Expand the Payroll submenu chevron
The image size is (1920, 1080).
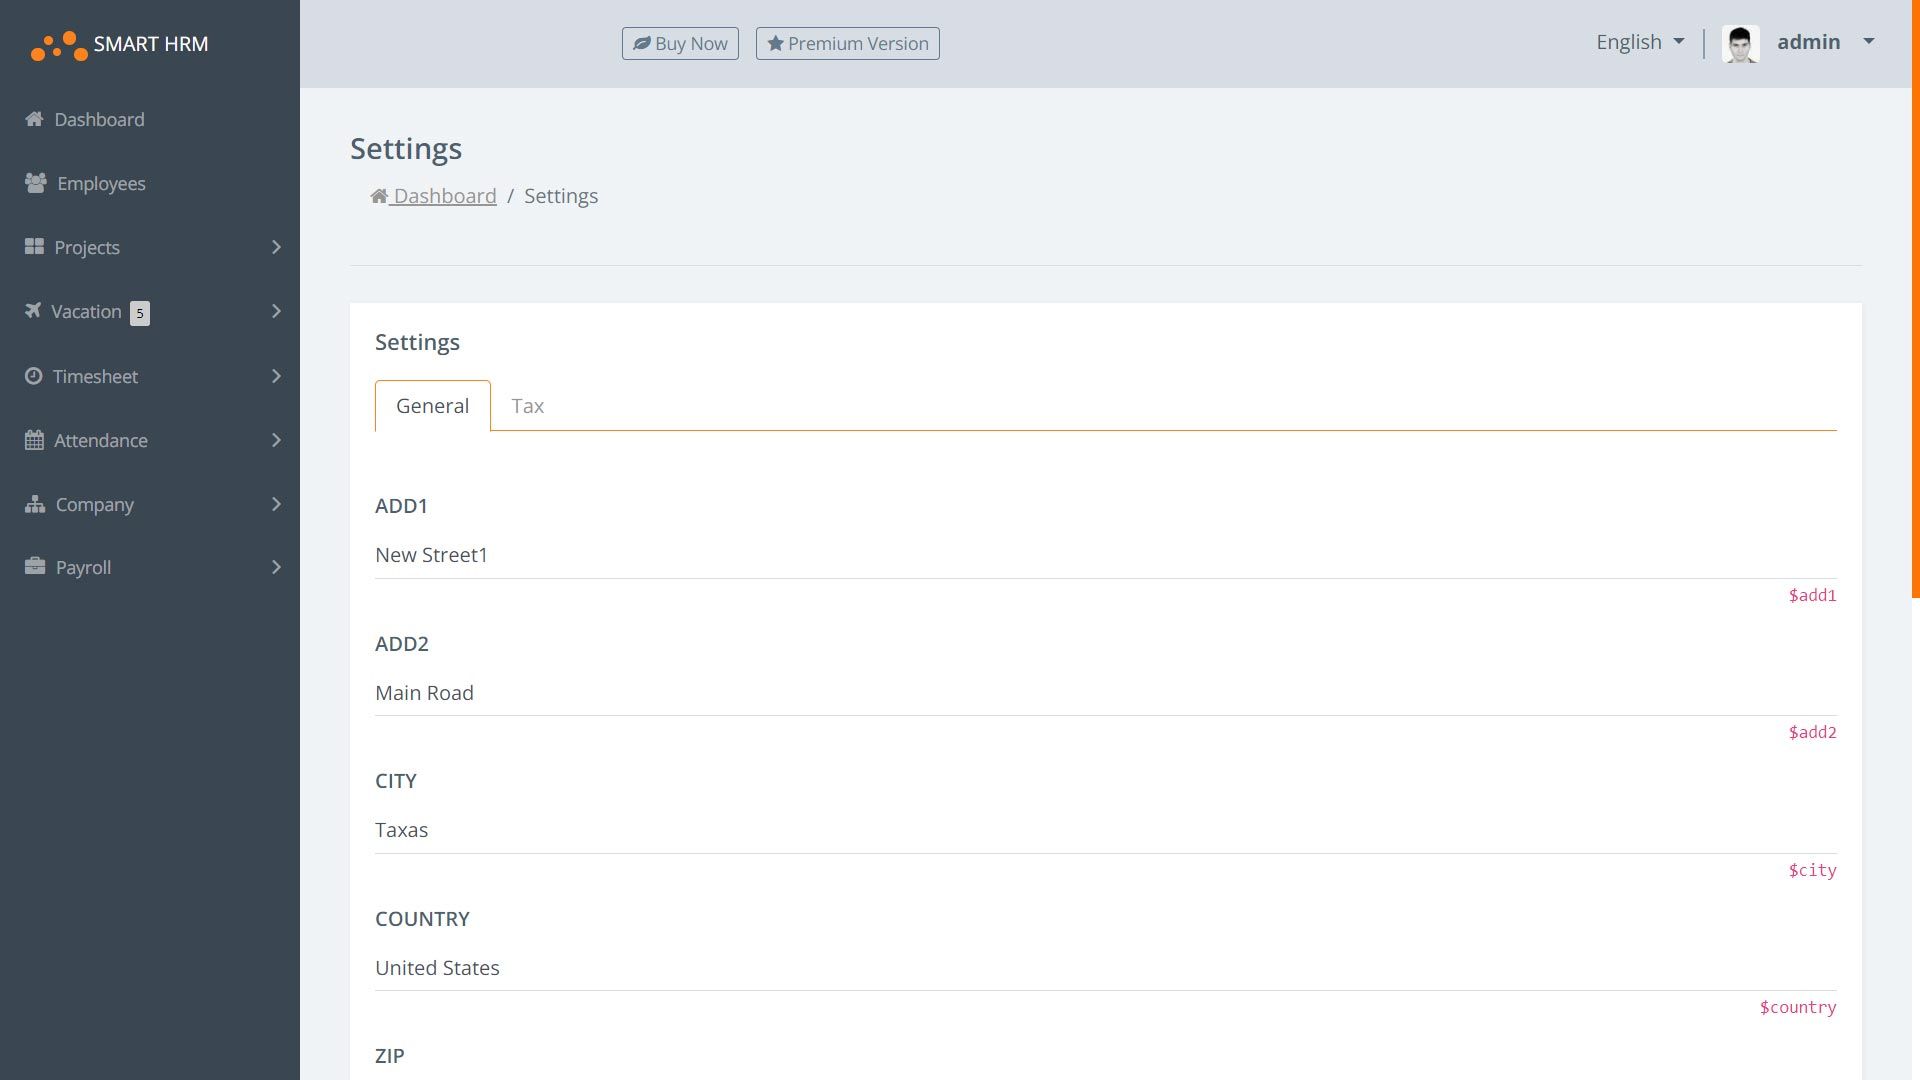pyautogui.click(x=276, y=567)
